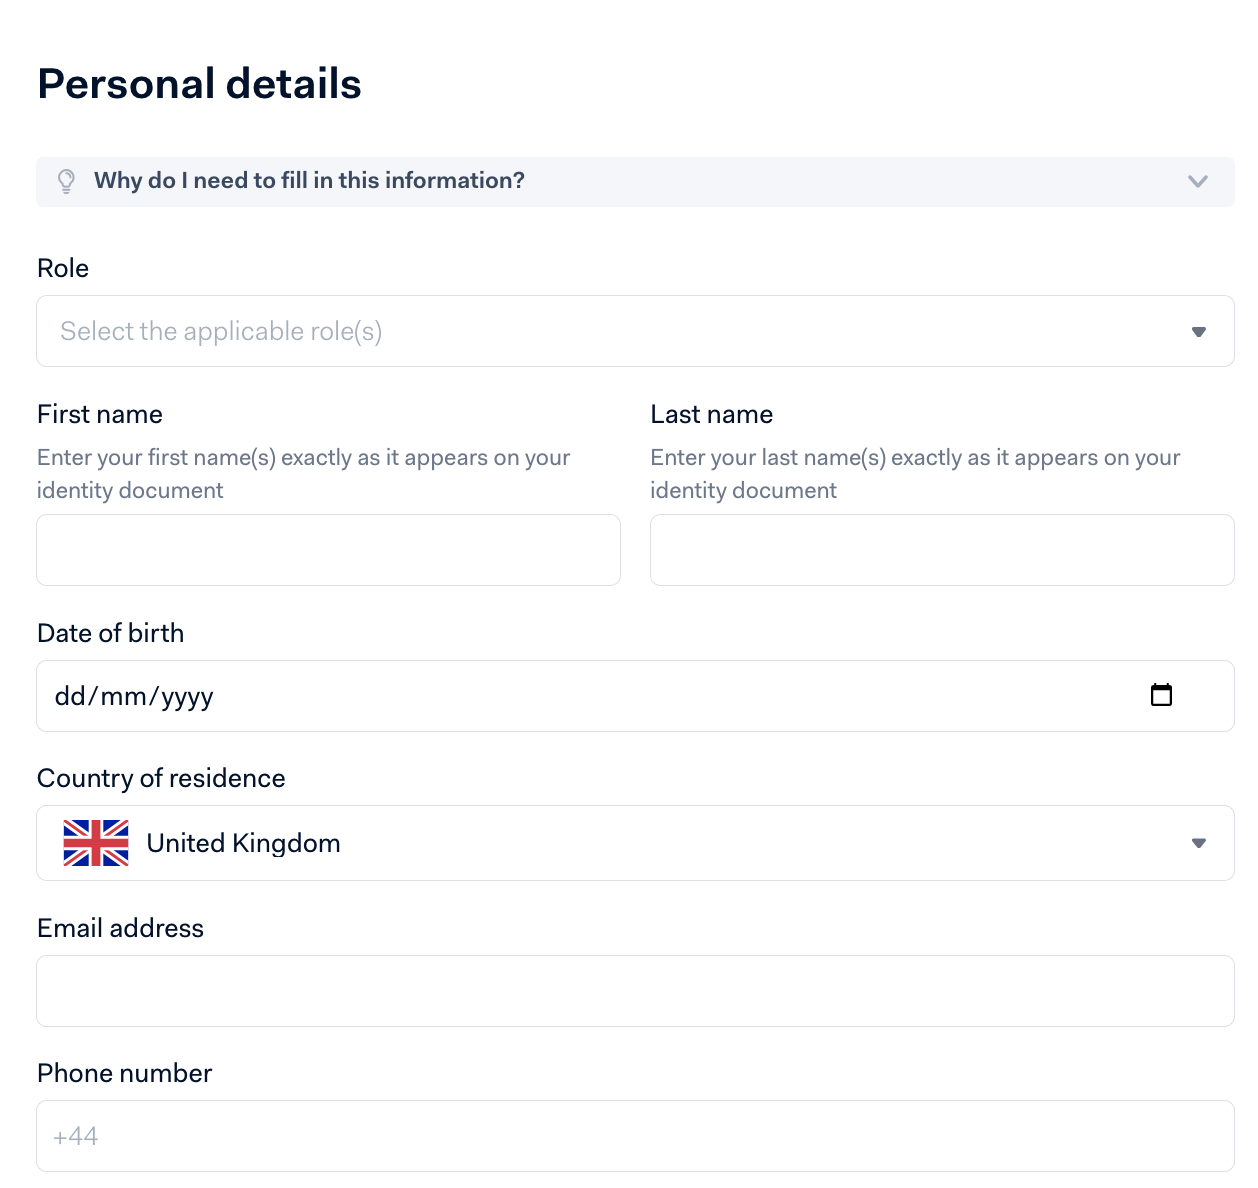Select the dd day segment of the date

pos(70,696)
